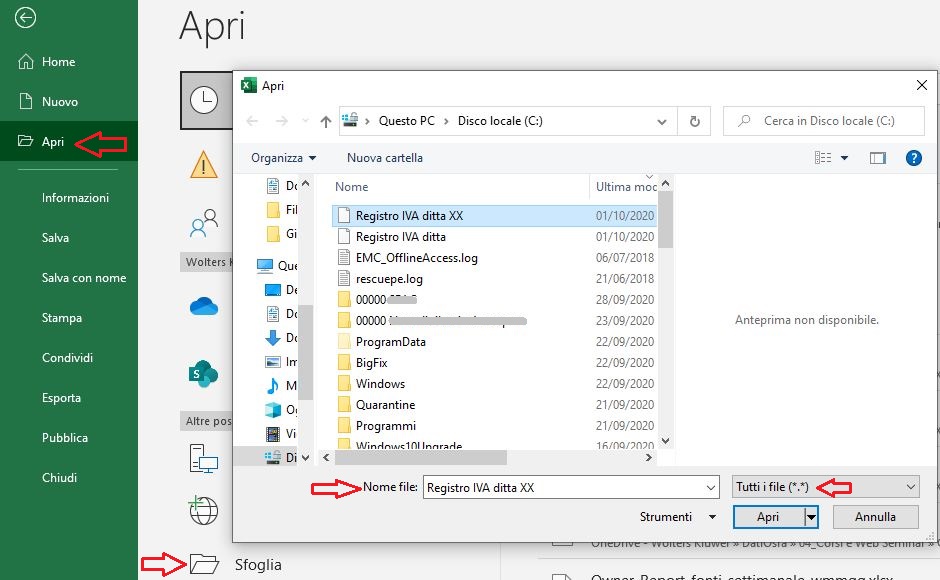
Task: Click Condividi in the sidebar
Action: (x=67, y=358)
